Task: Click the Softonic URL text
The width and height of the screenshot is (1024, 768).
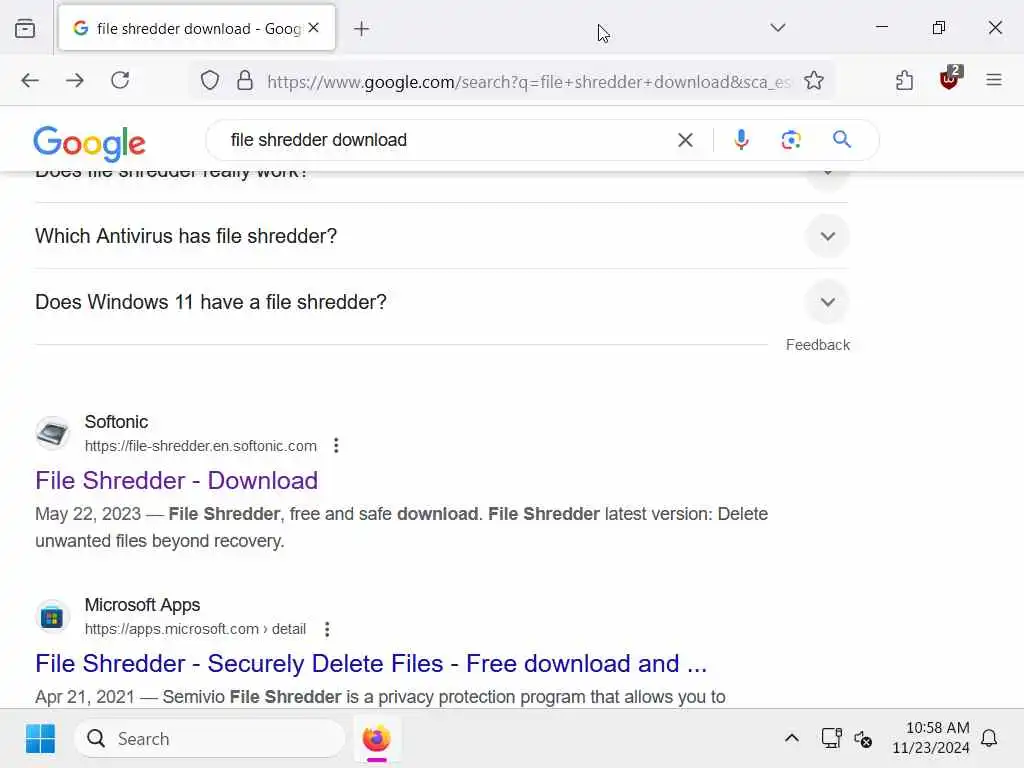Action: point(200,446)
